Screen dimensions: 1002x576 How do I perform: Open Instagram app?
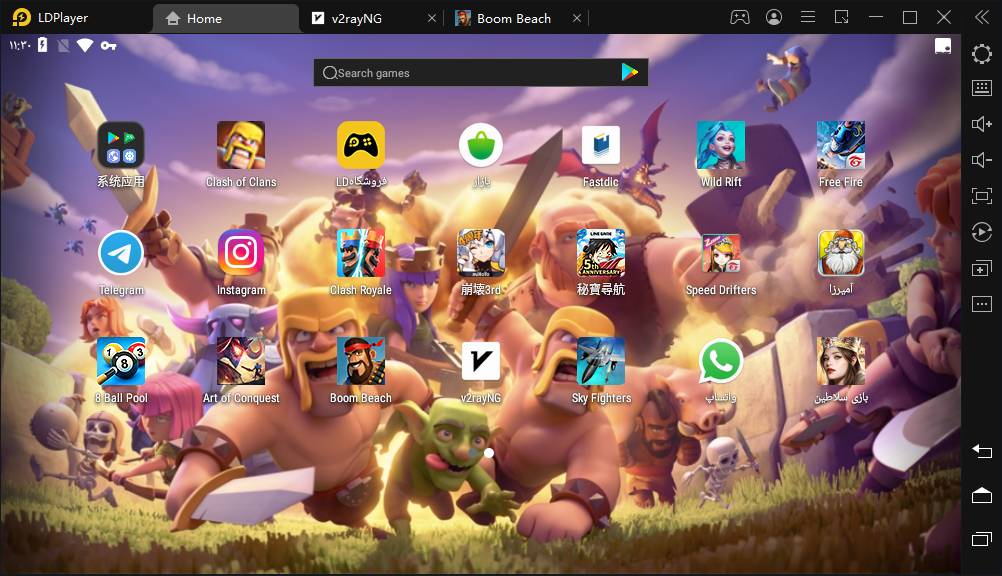[x=241, y=253]
